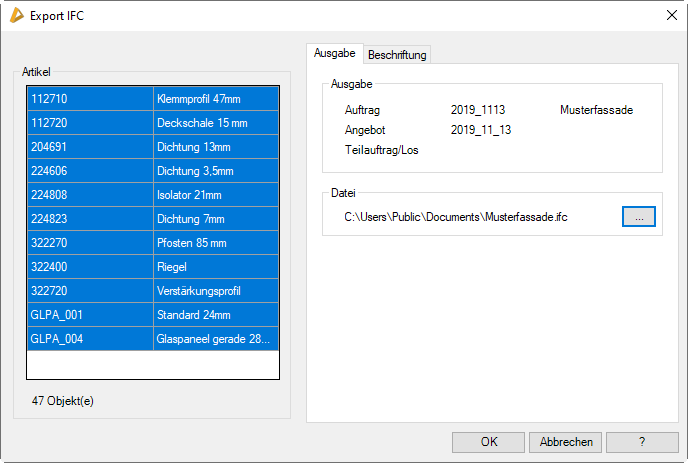Select the Ausgabe tab
The image size is (688, 463).
coord(334,53)
